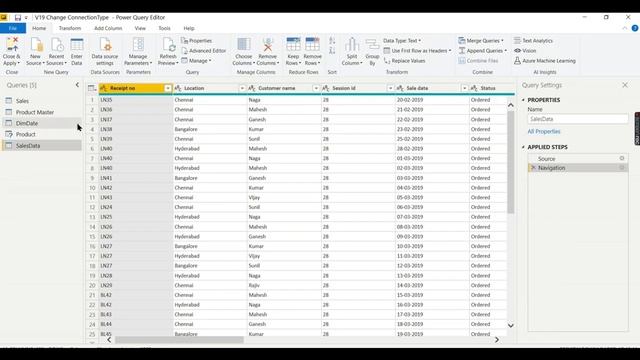
Task: Sort descending with the Z-A icon
Action: [x=332, y=51]
